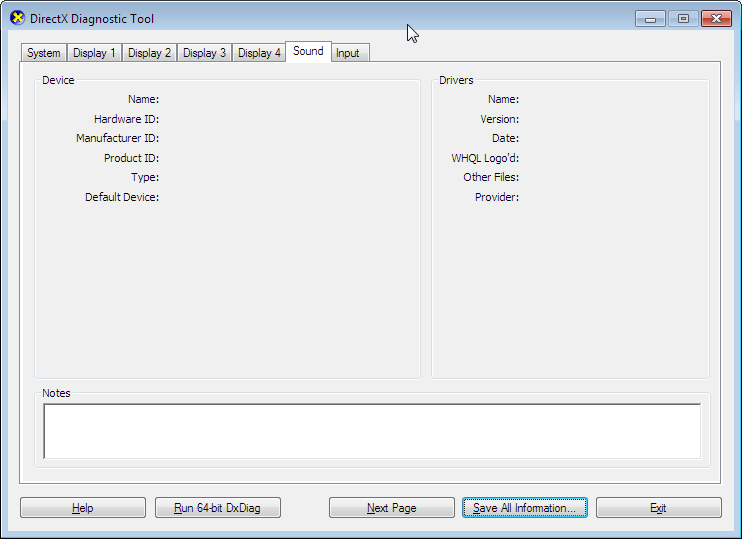Click the Help button

[x=83, y=508]
